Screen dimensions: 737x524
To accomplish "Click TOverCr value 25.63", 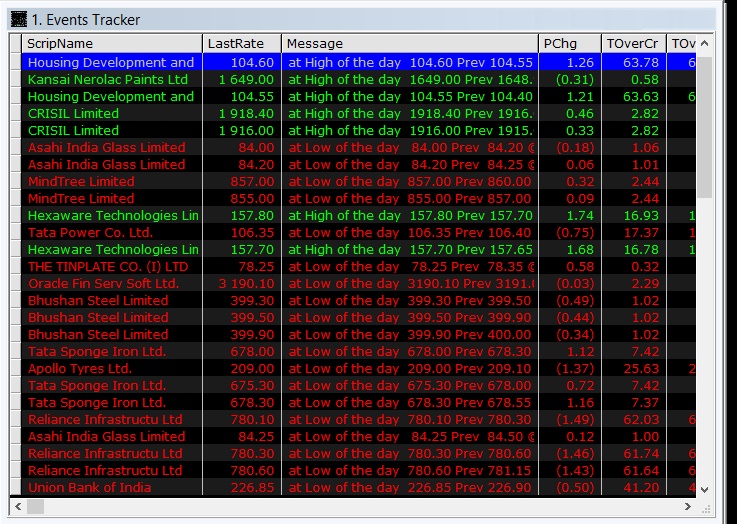I will [641, 368].
